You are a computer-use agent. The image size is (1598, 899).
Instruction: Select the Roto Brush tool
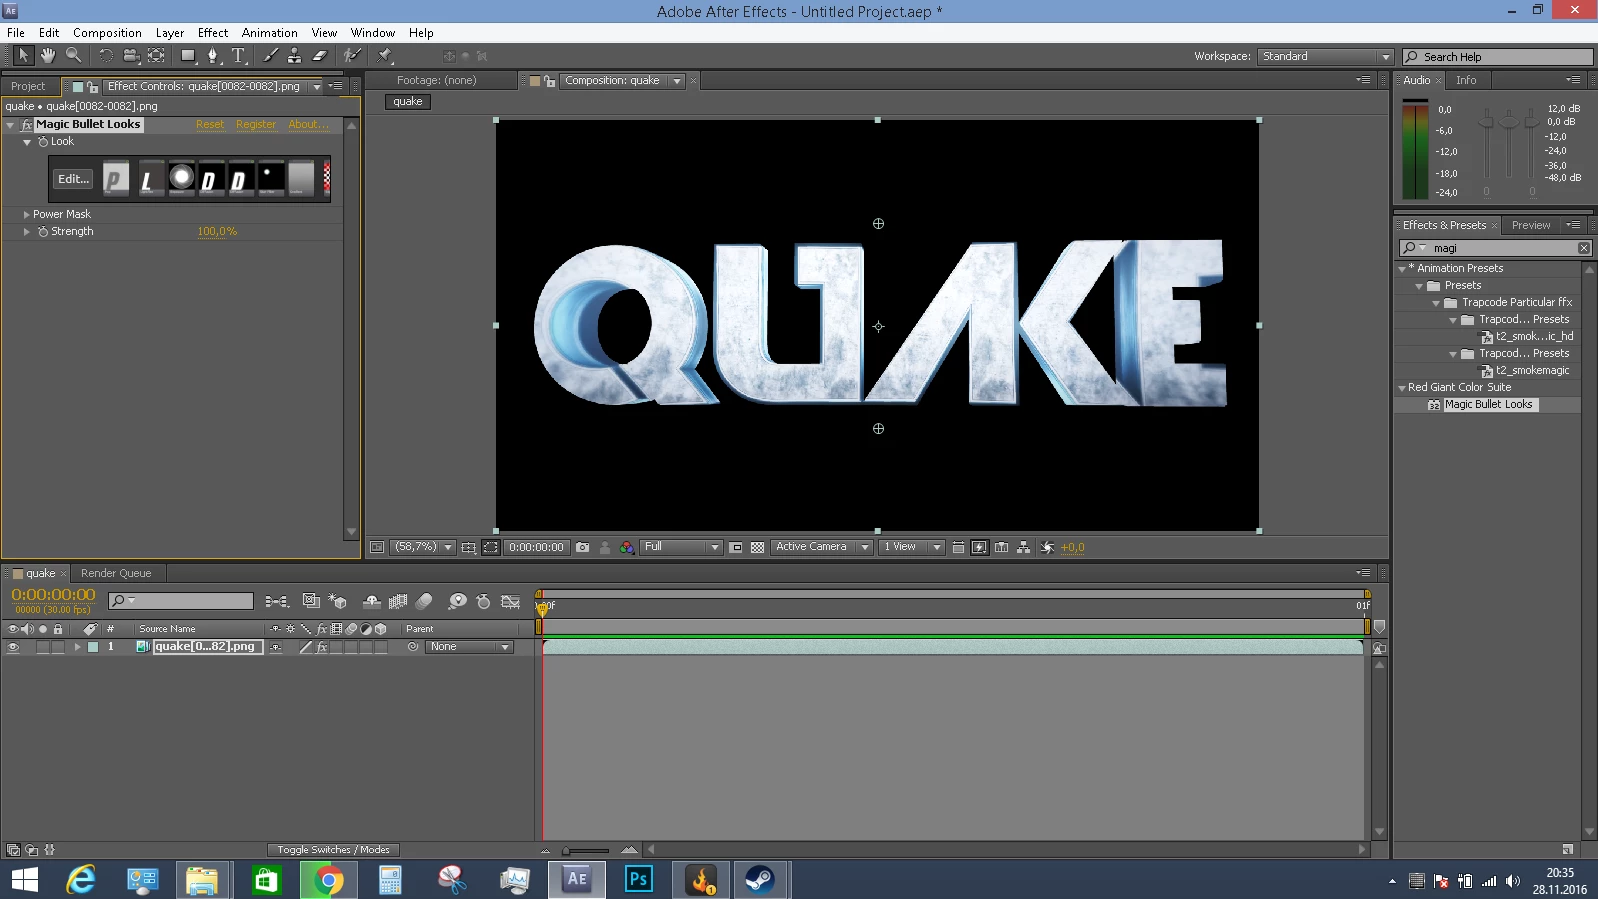(x=352, y=56)
